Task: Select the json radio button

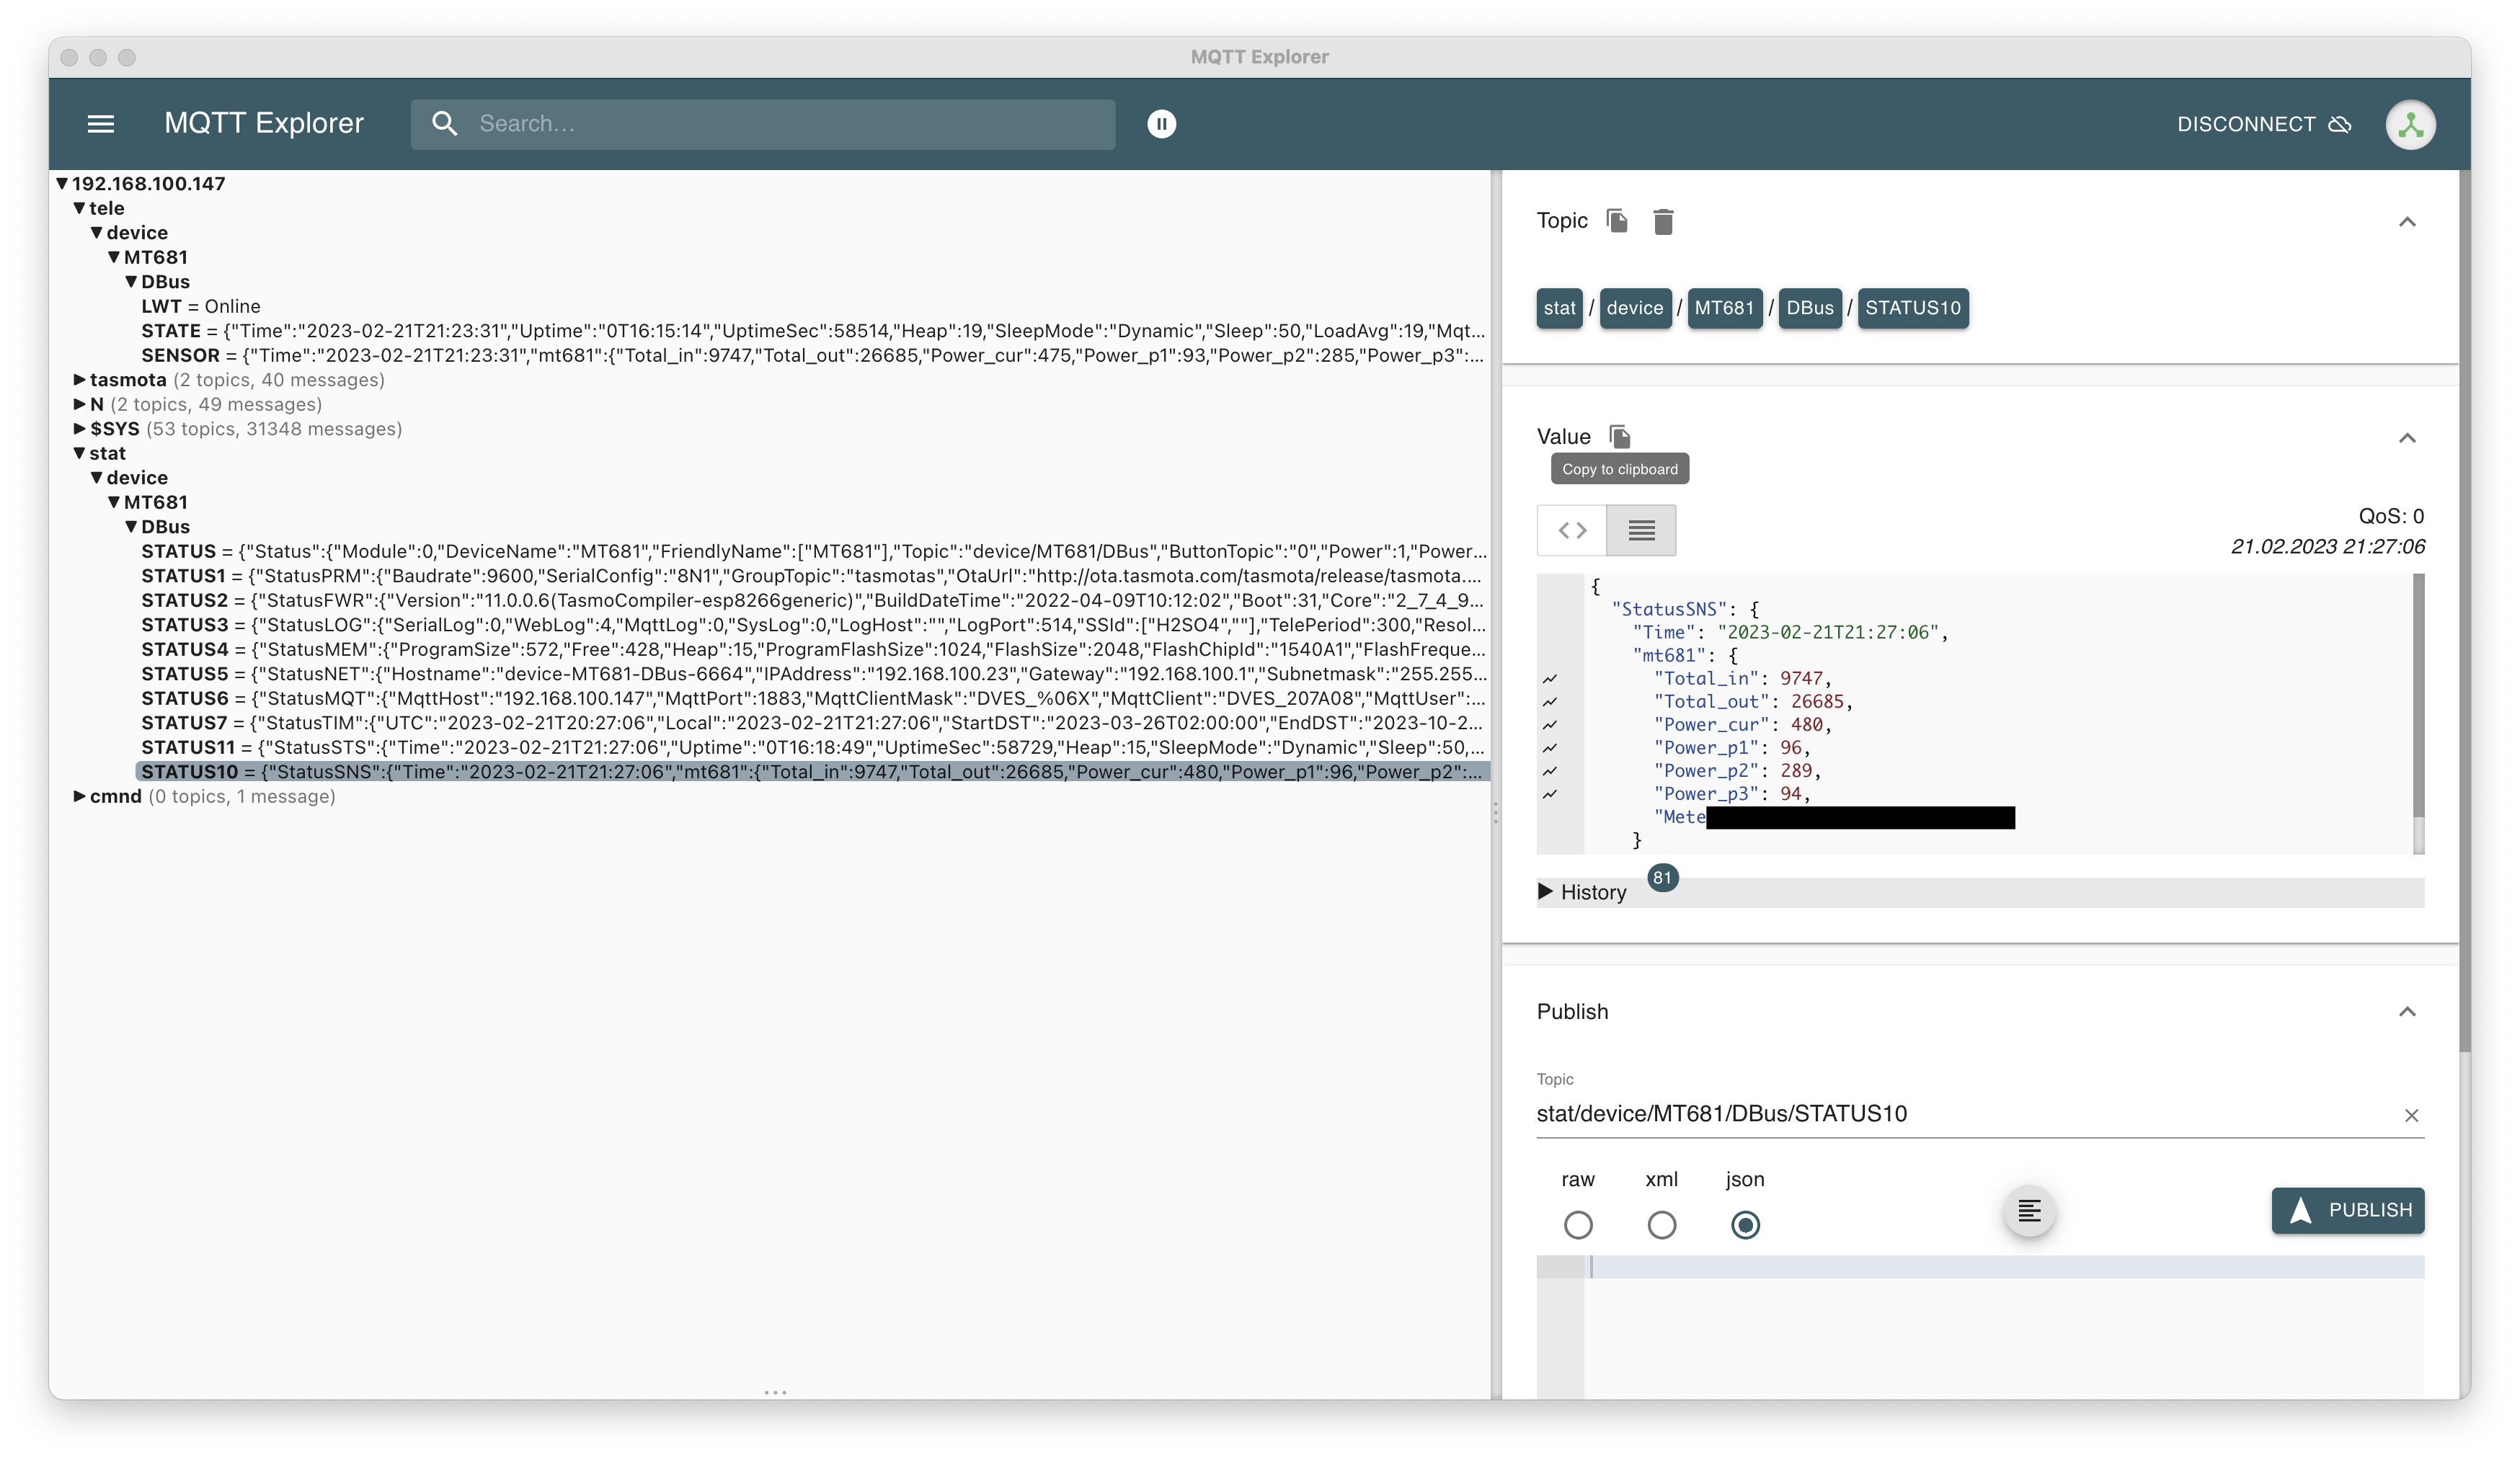Action: pos(1745,1224)
